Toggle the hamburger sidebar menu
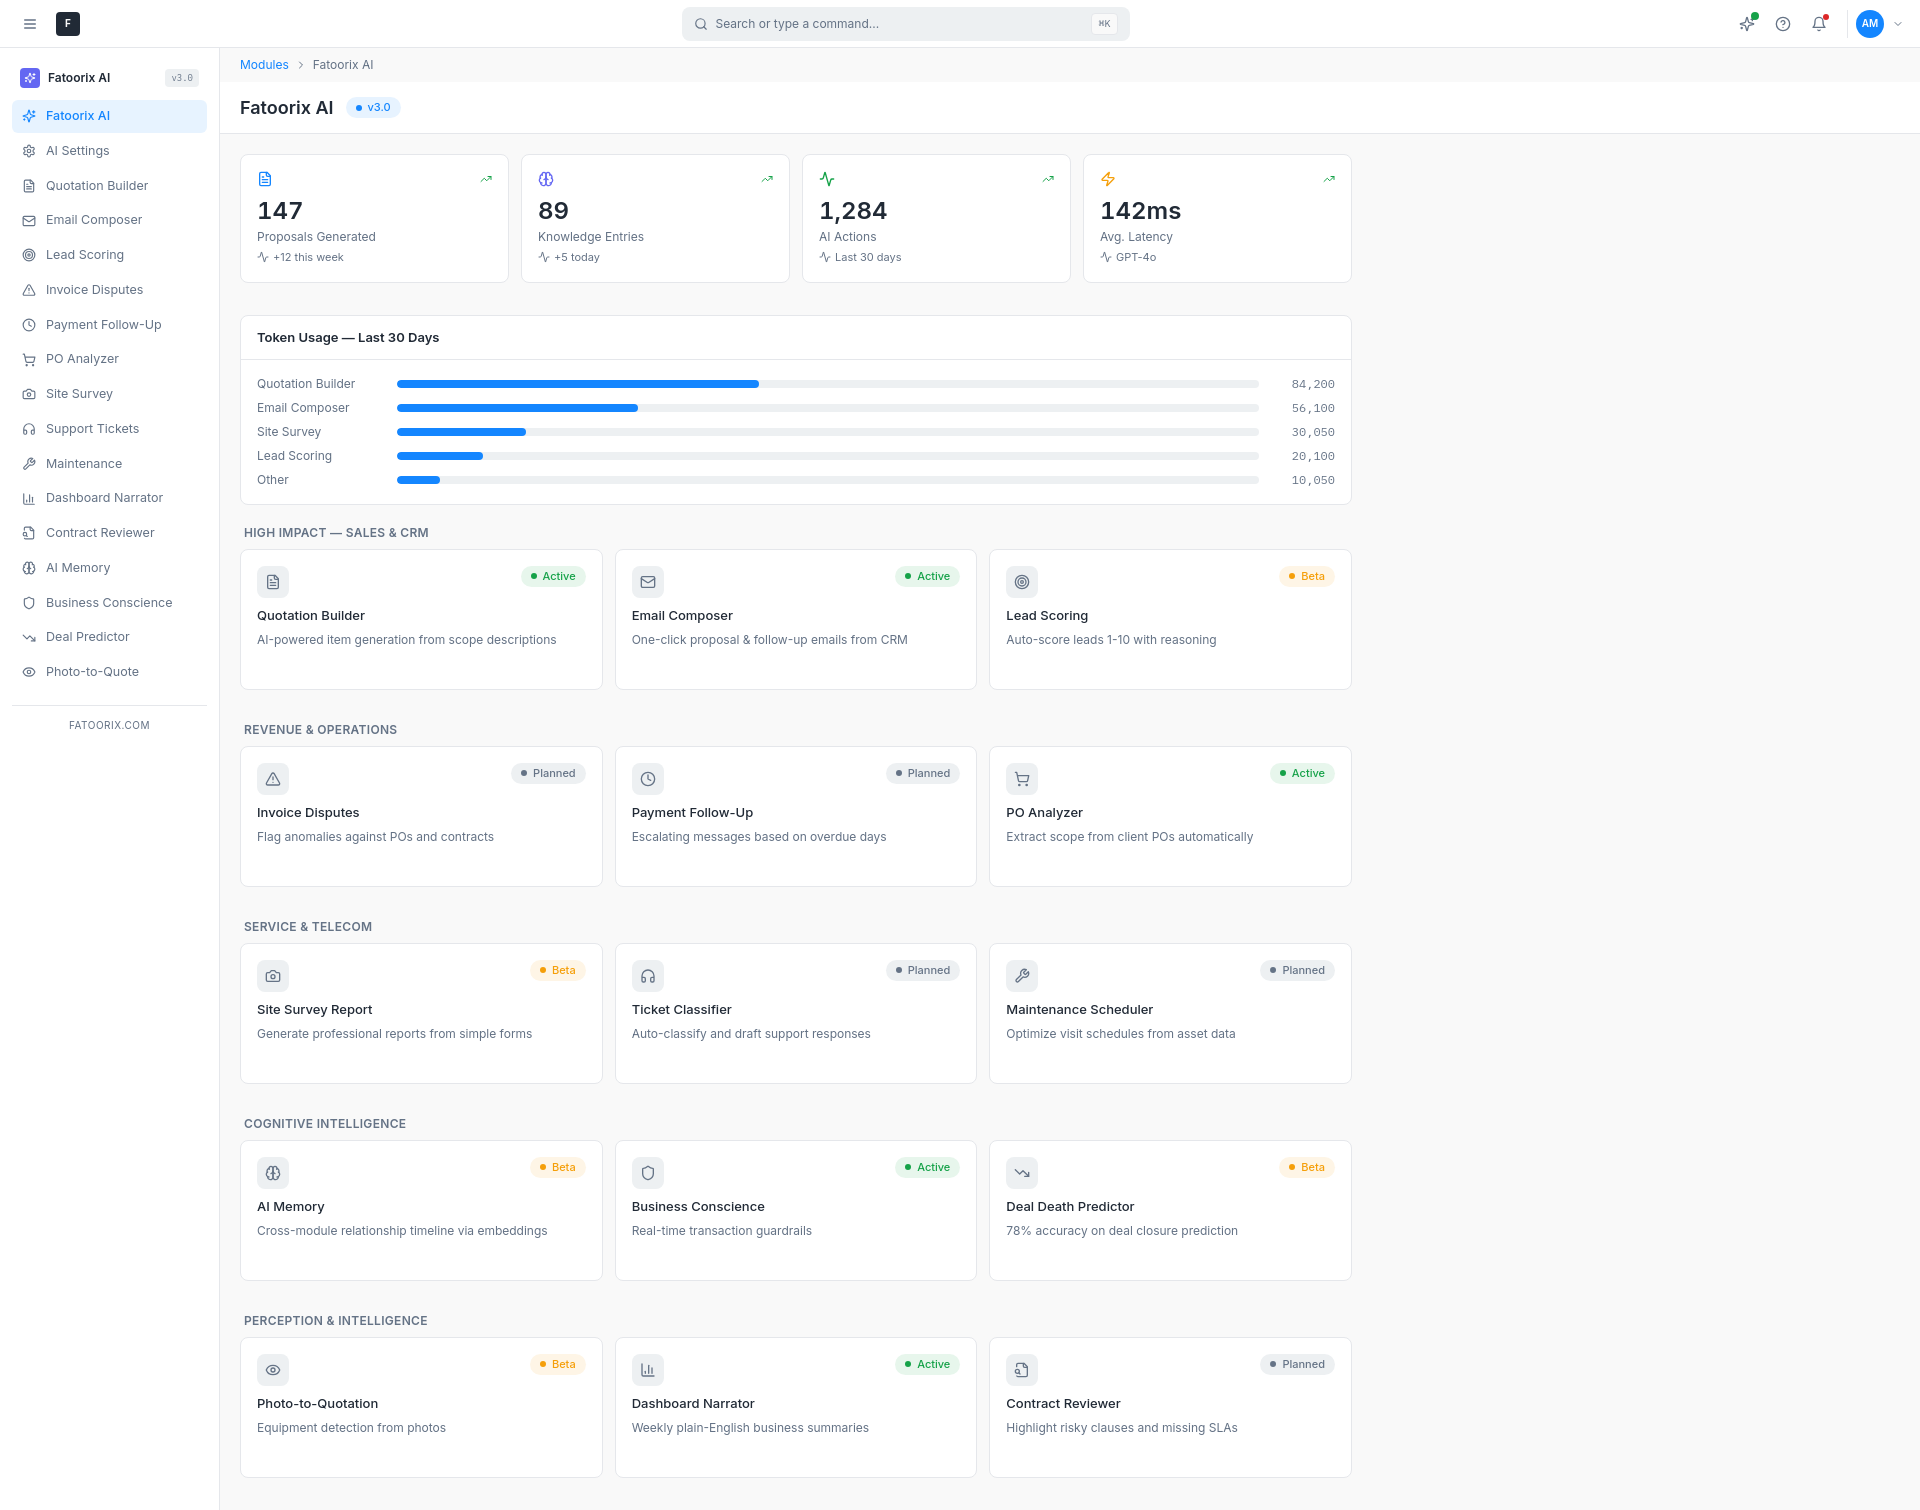Image resolution: width=1920 pixels, height=1510 pixels. pos(30,24)
